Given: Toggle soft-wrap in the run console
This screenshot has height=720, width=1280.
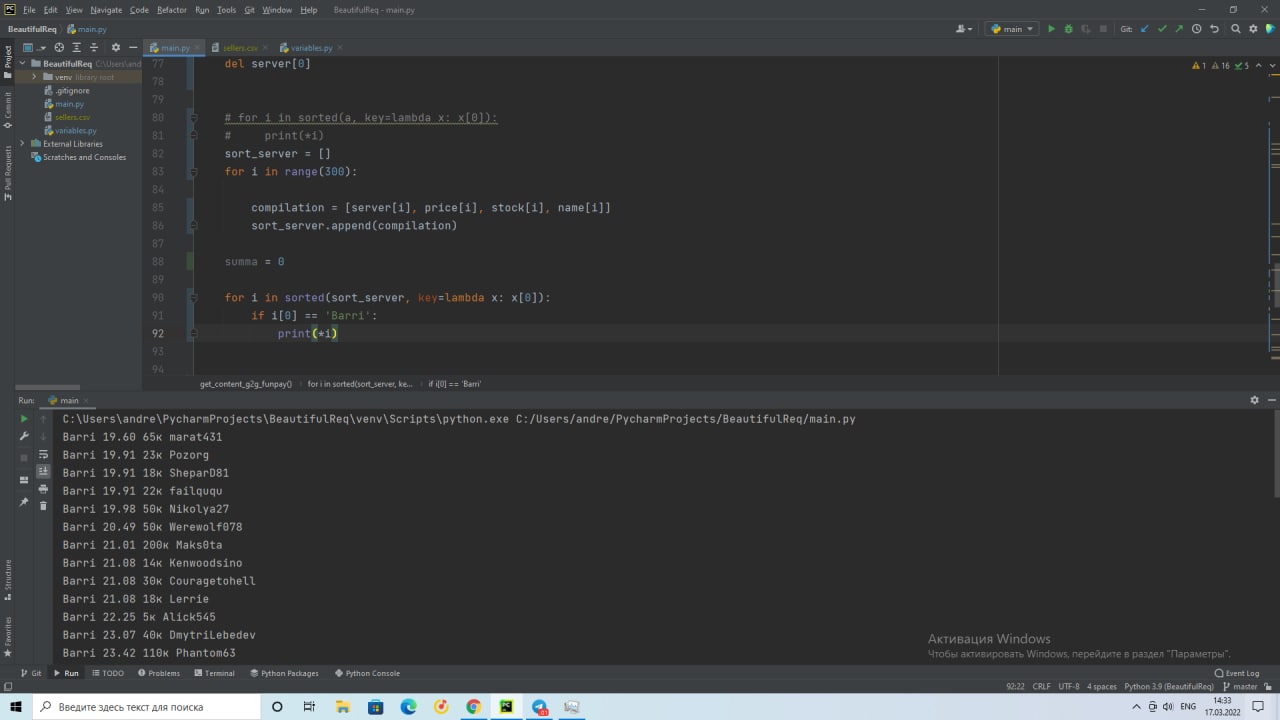Looking at the screenshot, I should coord(43,454).
